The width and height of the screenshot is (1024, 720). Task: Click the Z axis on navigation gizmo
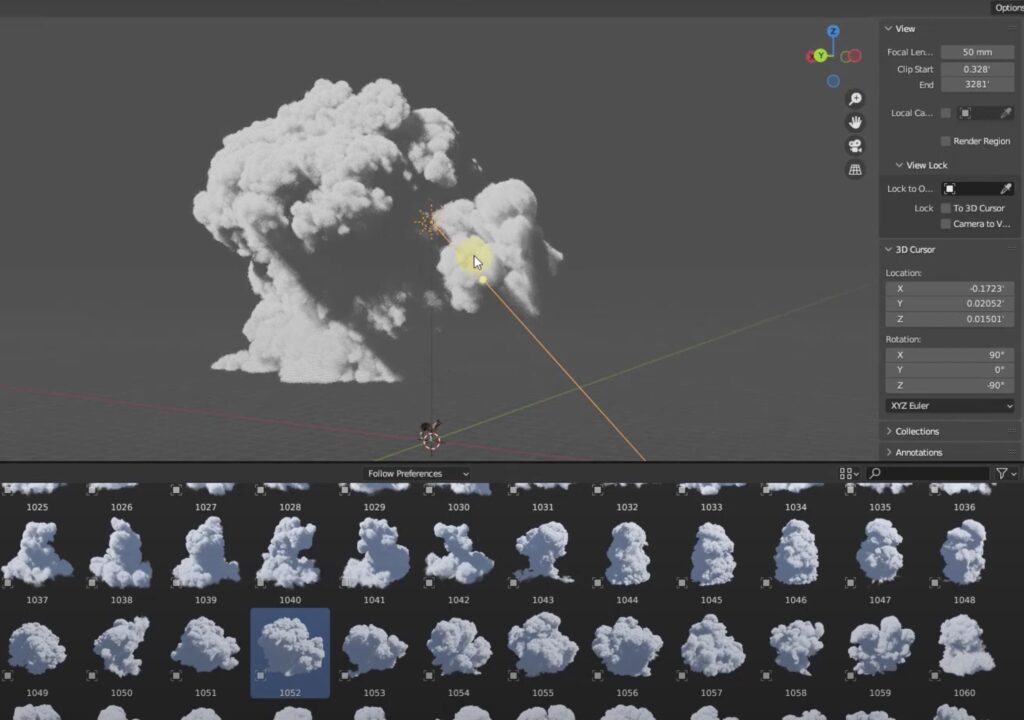click(833, 31)
